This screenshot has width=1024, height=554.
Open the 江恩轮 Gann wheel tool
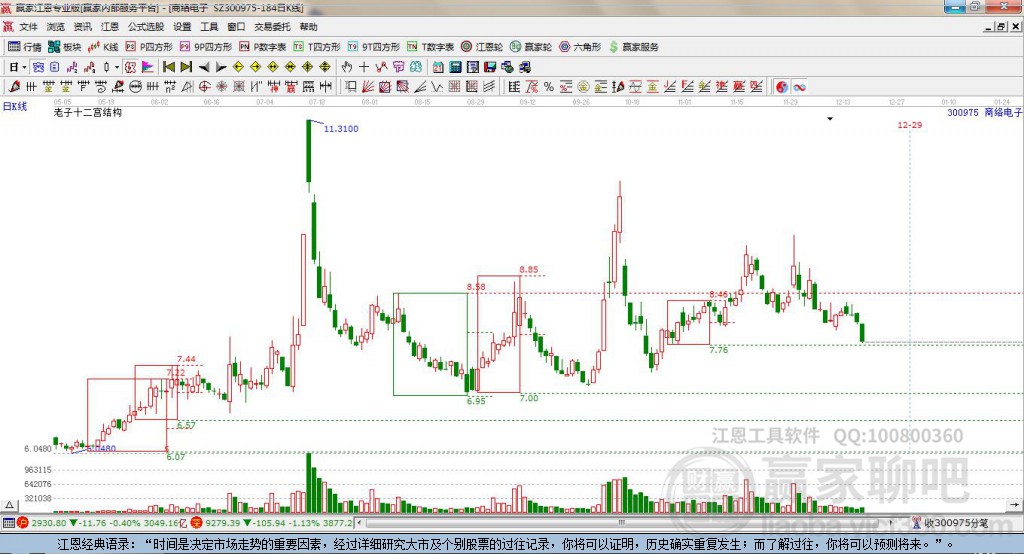click(x=482, y=47)
